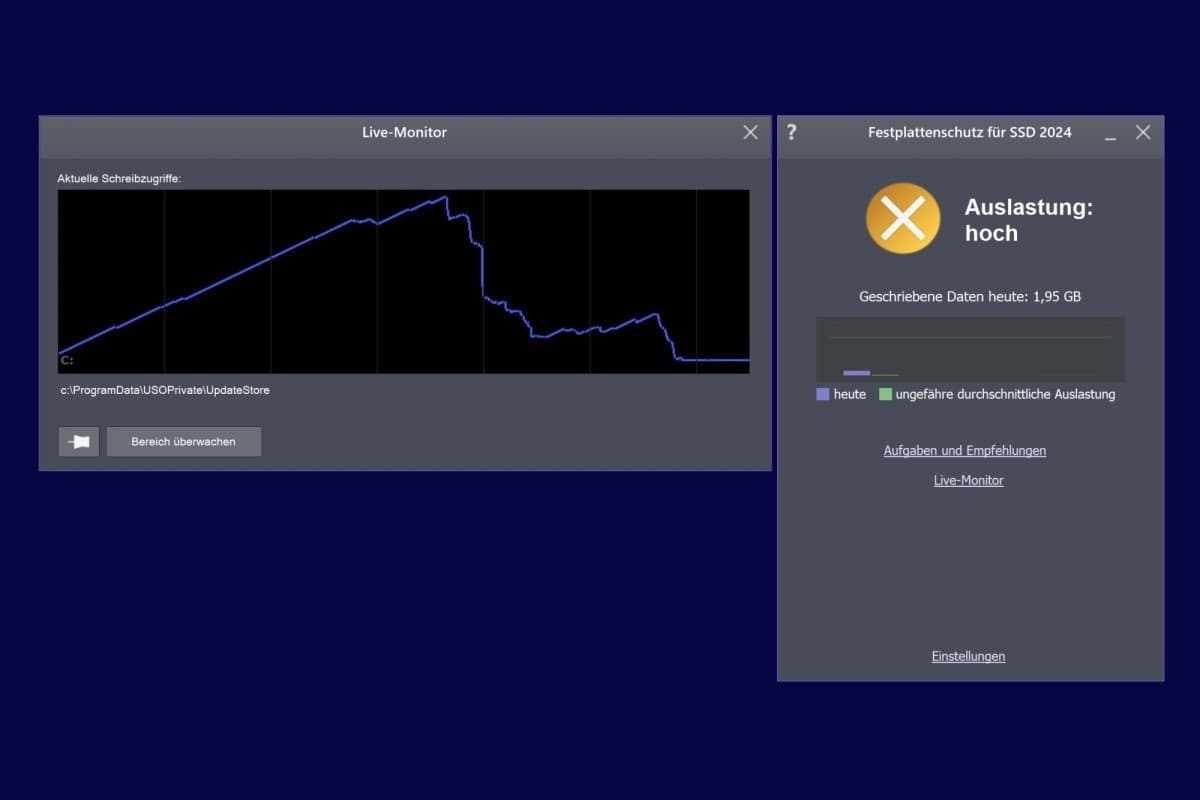Screen dimensions: 1200x800
Task: Click the daily usage bar chart
Action: click(x=969, y=349)
